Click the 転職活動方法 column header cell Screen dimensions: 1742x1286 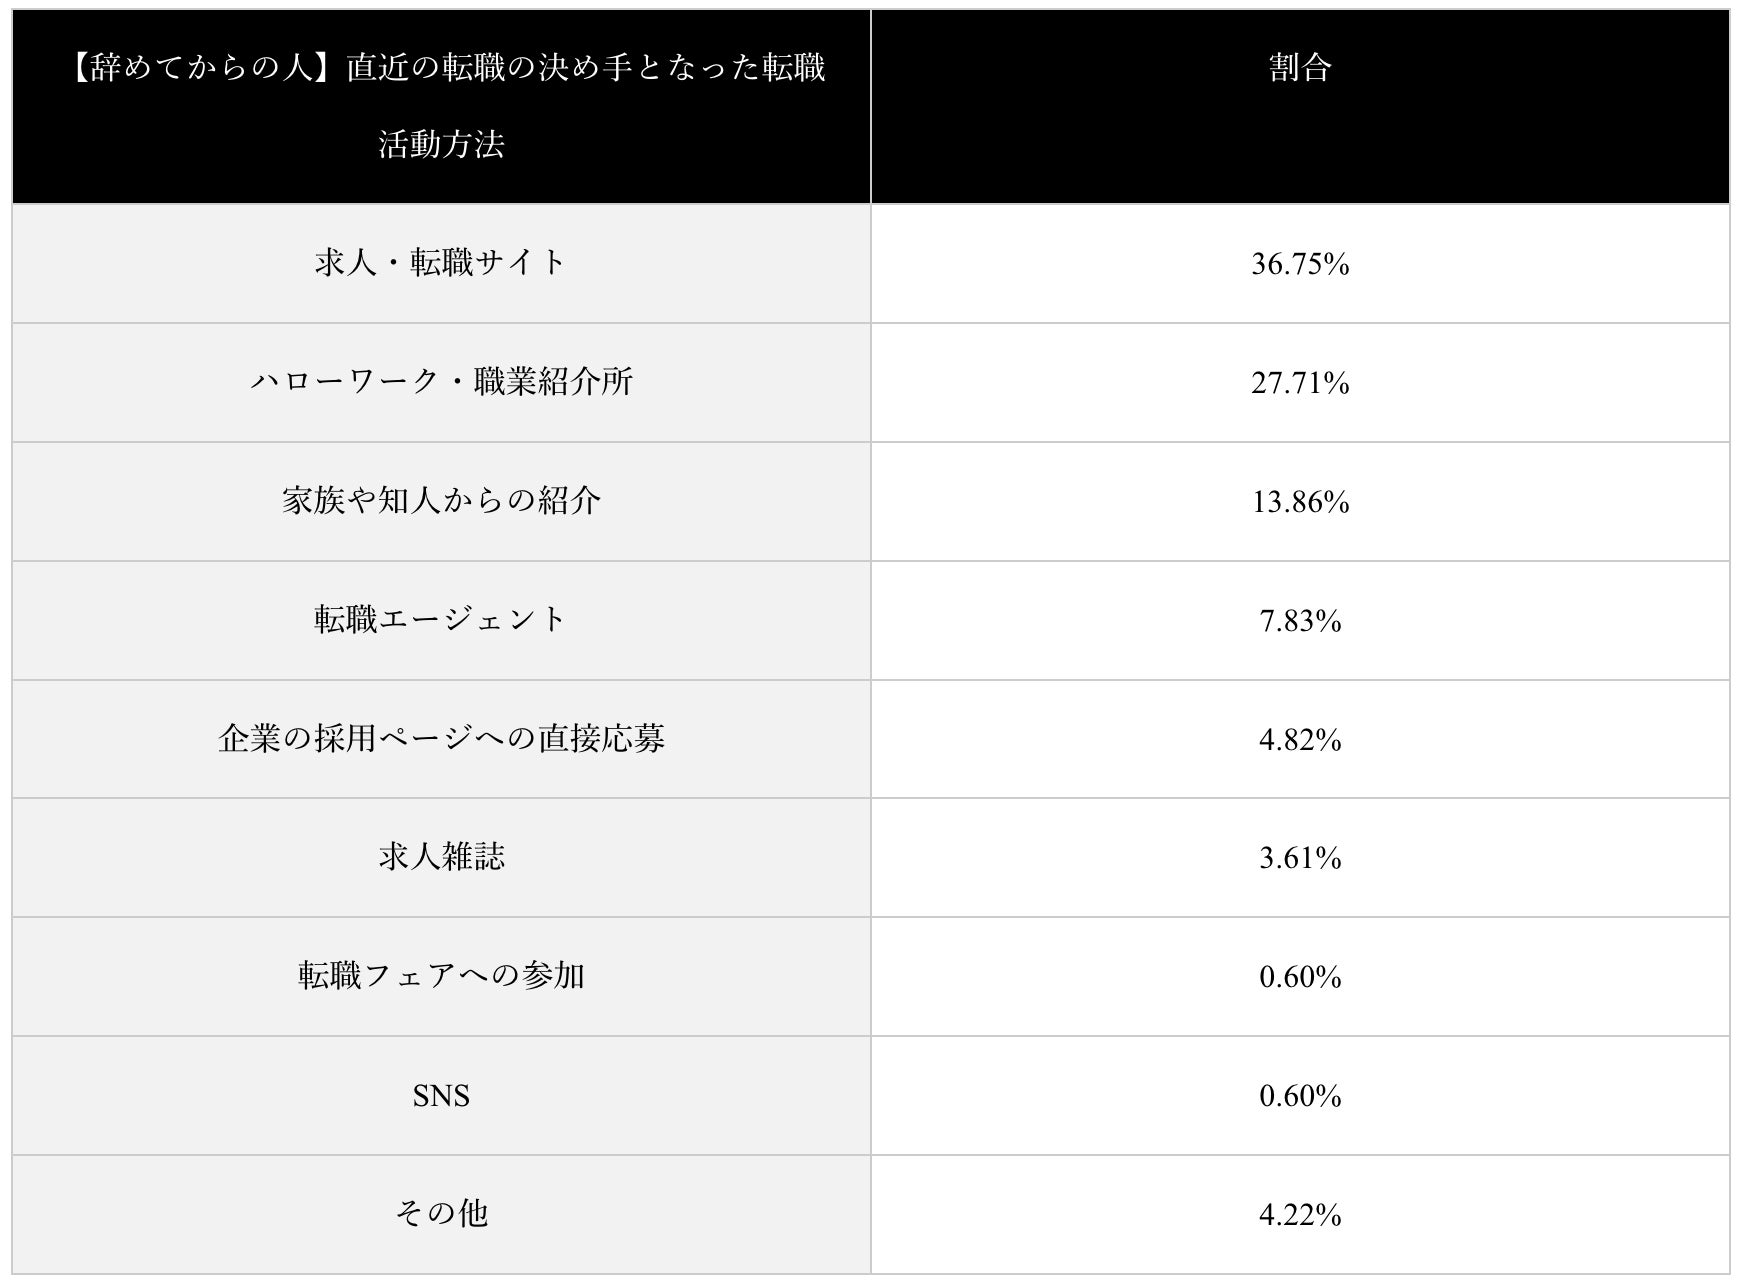click(441, 106)
